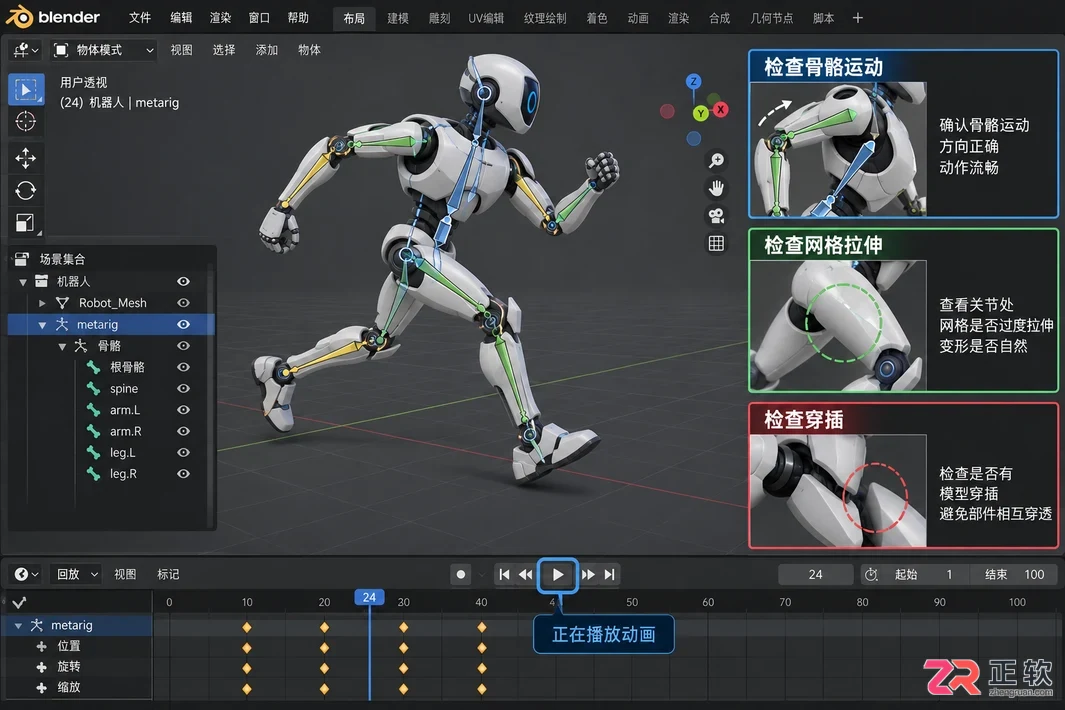Screen dimensions: 1065x710
Task: Click the green Y axis gizmo
Action: [700, 113]
